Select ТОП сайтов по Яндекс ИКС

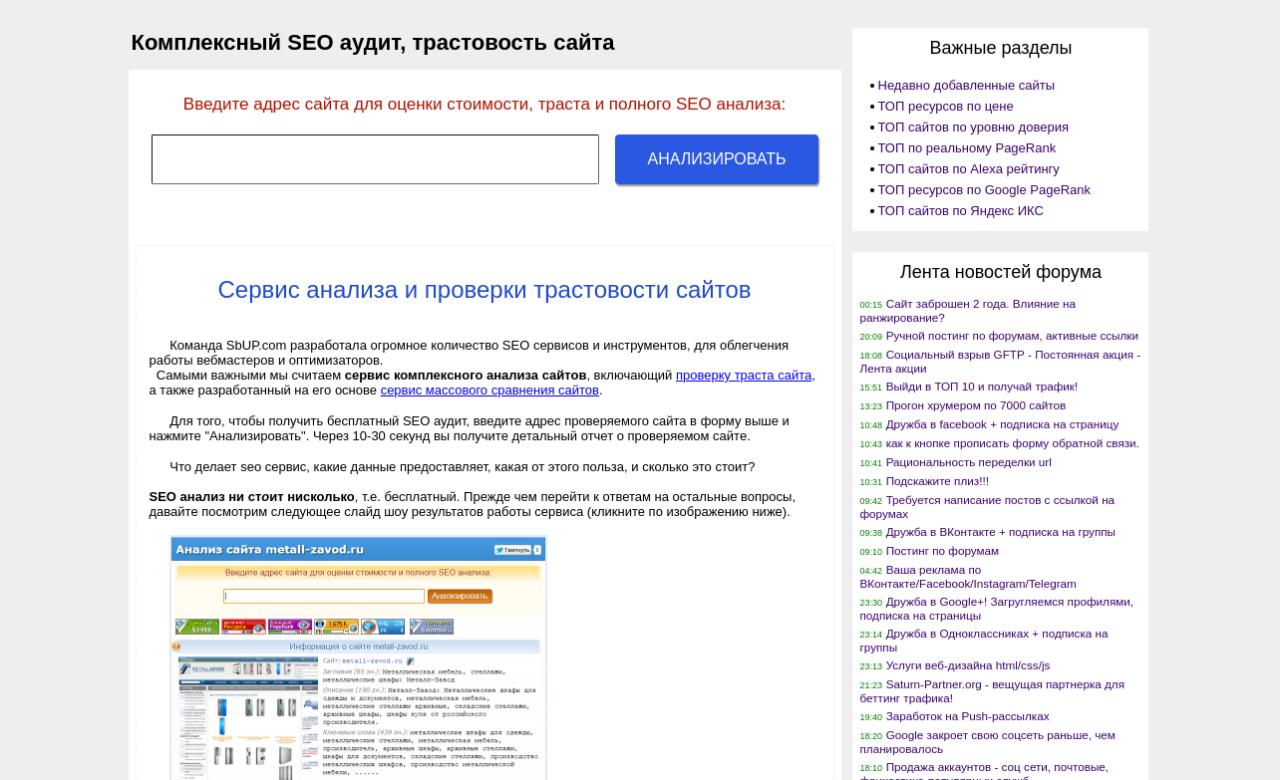click(960, 211)
